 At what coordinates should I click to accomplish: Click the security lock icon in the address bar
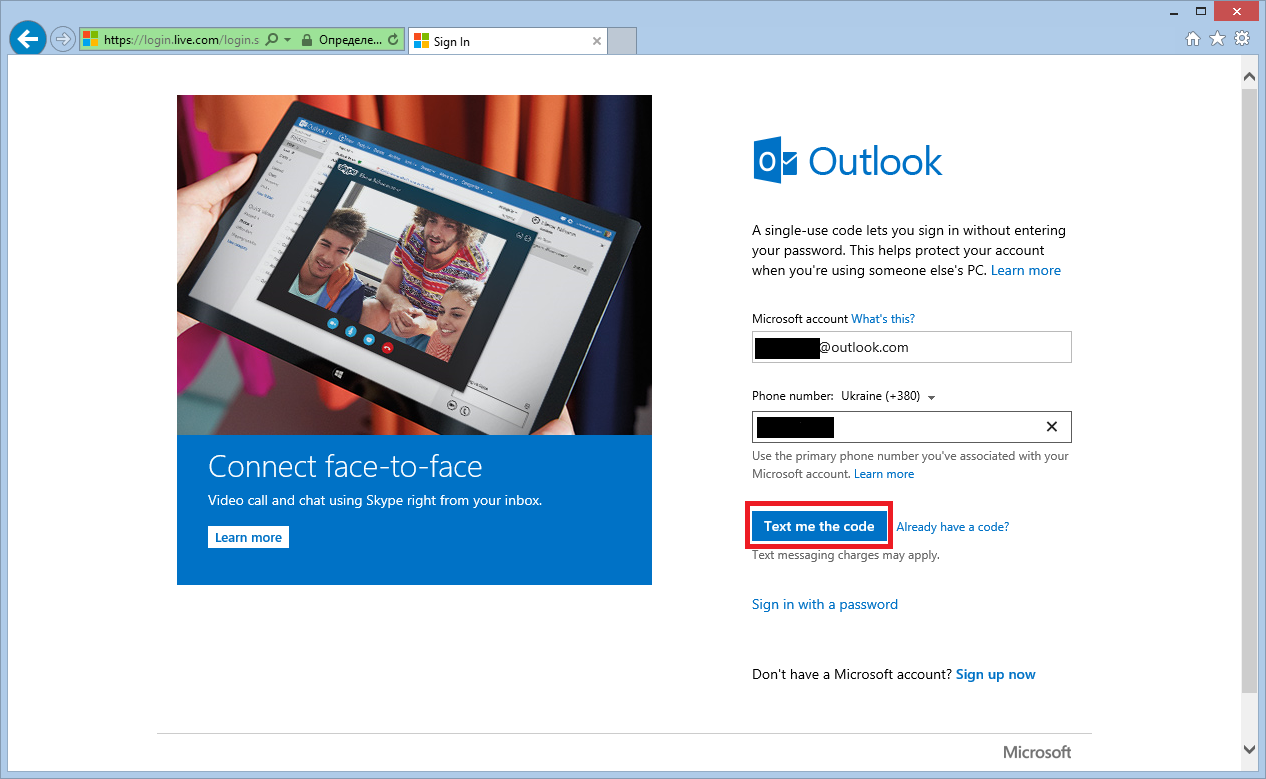coord(306,40)
